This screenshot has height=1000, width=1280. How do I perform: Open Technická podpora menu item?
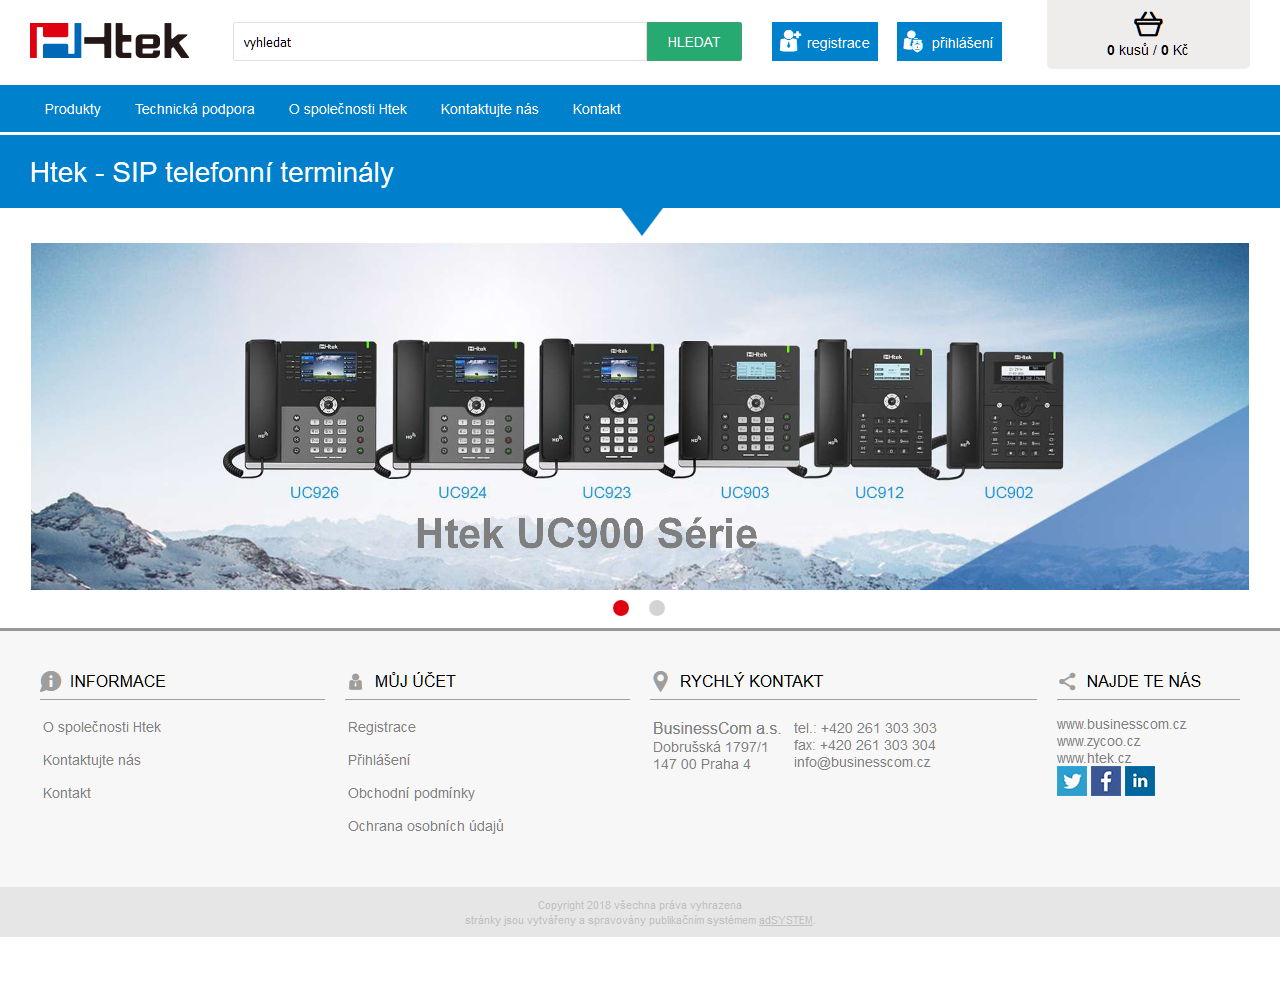(195, 109)
